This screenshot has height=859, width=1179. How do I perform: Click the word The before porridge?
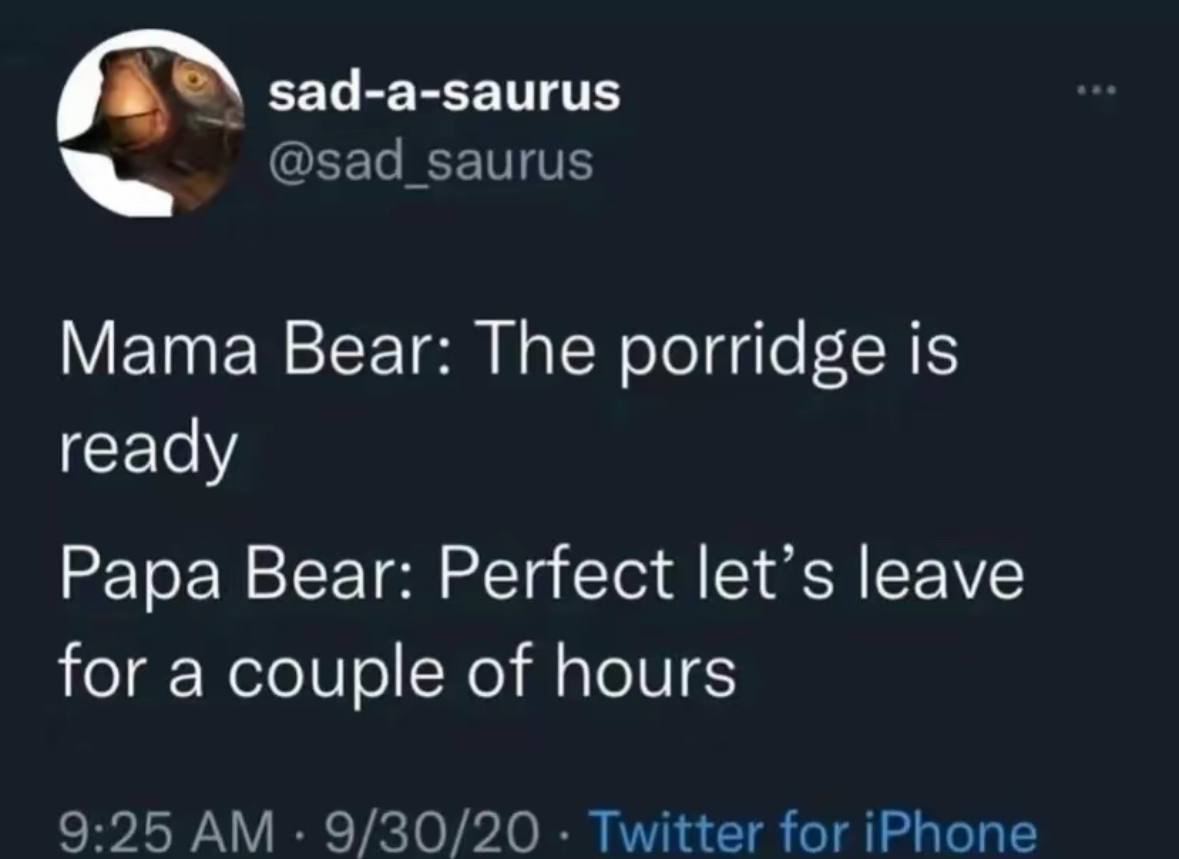pyautogui.click(x=534, y=351)
